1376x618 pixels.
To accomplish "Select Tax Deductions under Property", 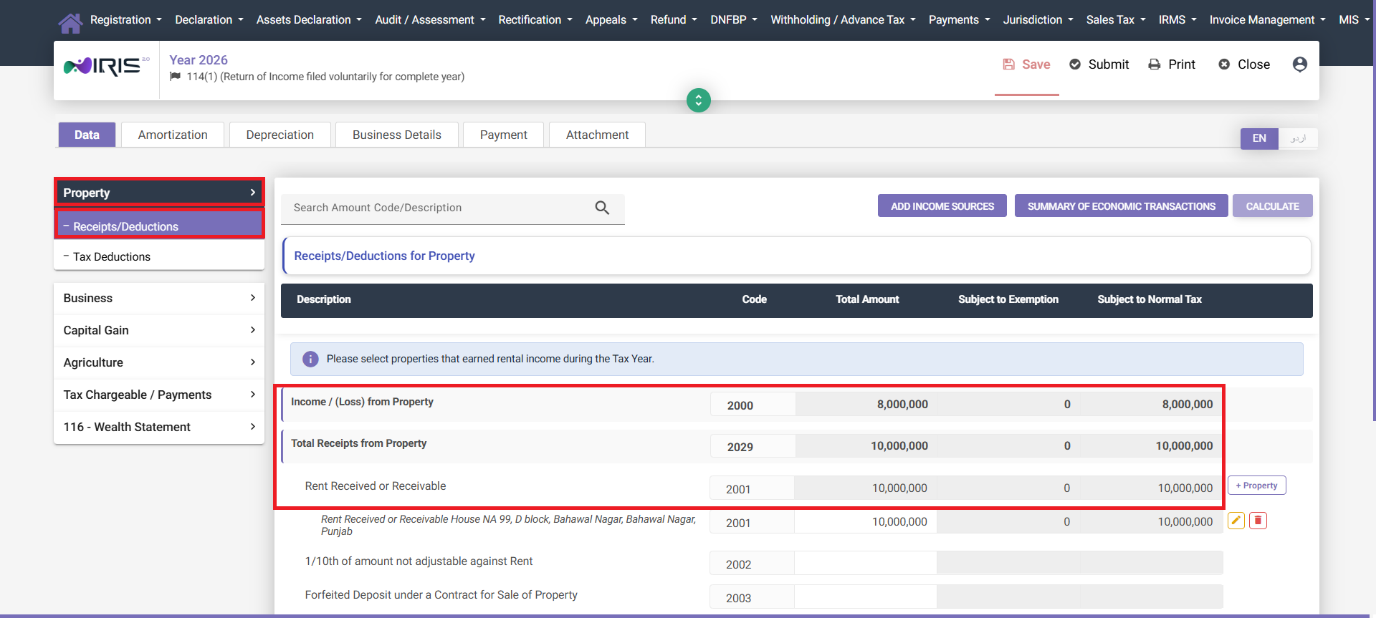I will click(159, 257).
